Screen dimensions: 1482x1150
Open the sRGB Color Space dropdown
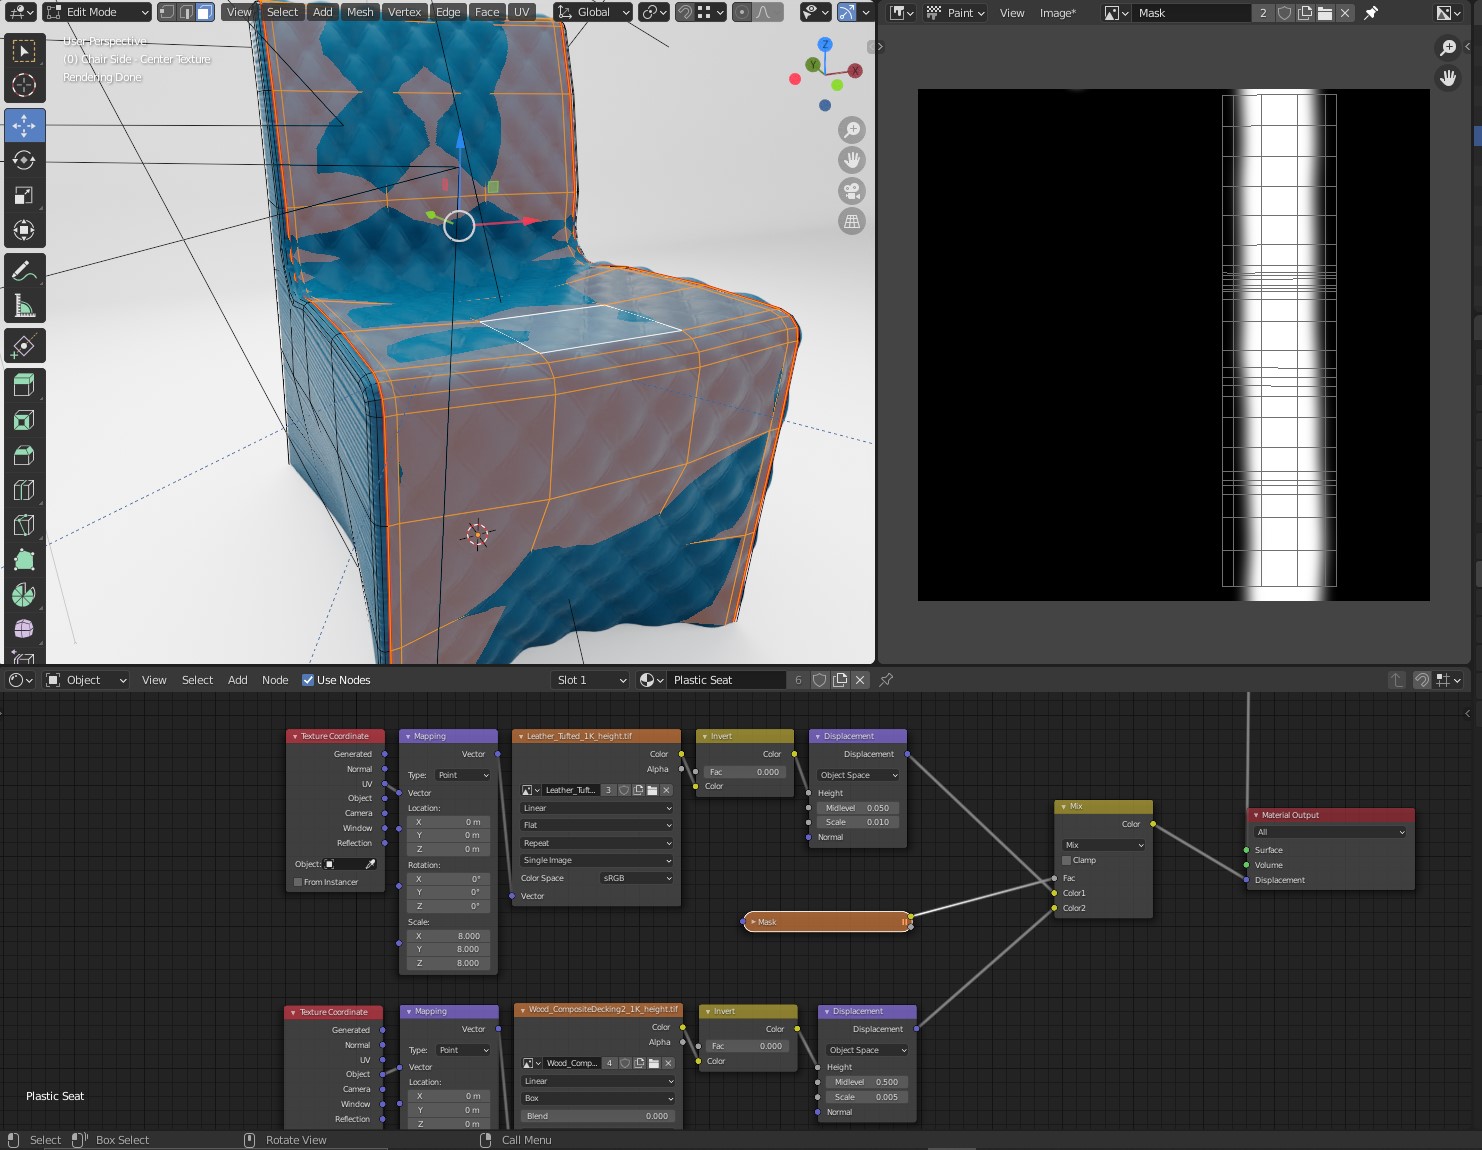[636, 877]
